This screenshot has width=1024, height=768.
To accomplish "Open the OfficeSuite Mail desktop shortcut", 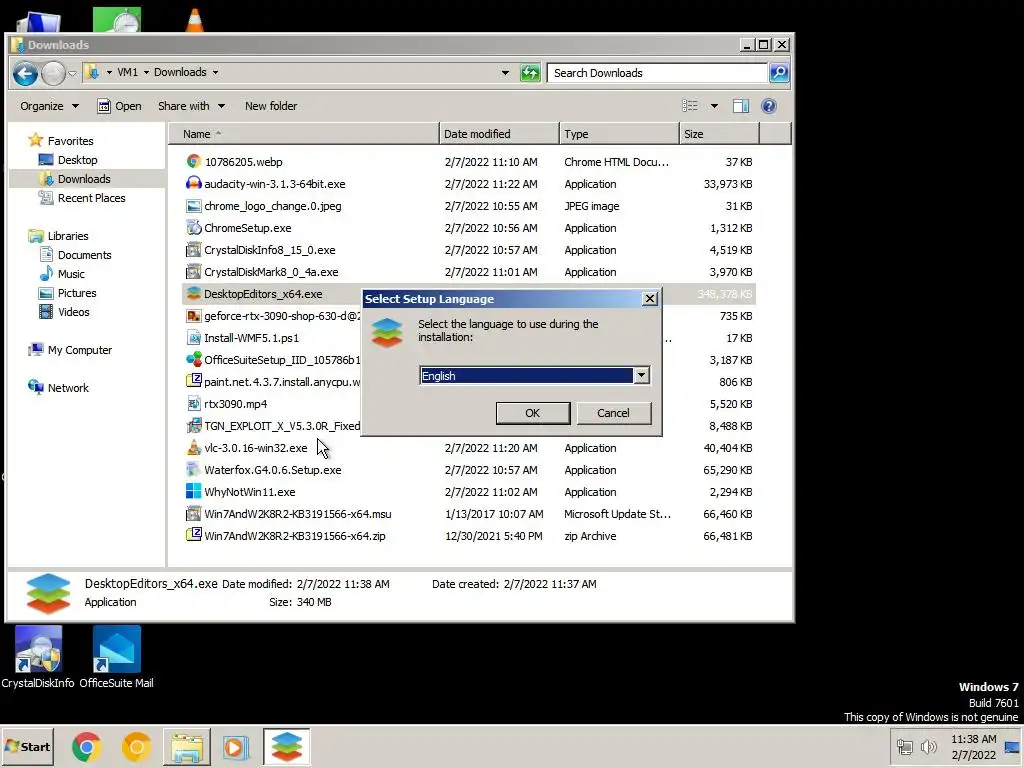I will tap(116, 657).
